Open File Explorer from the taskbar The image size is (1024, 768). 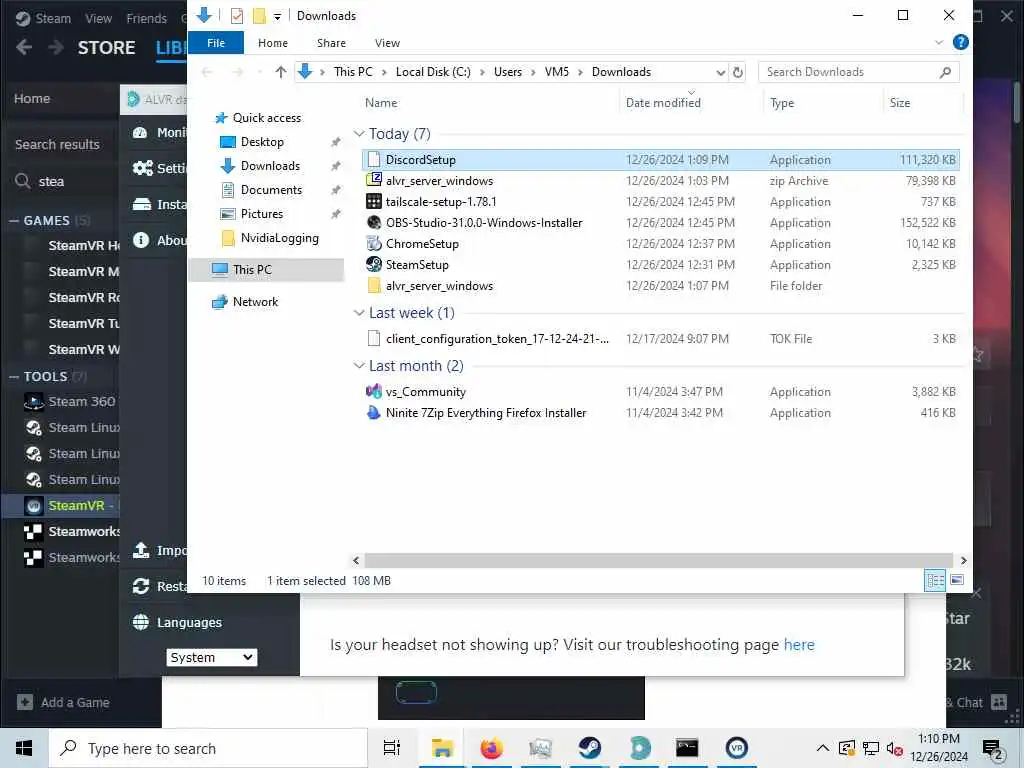point(442,748)
